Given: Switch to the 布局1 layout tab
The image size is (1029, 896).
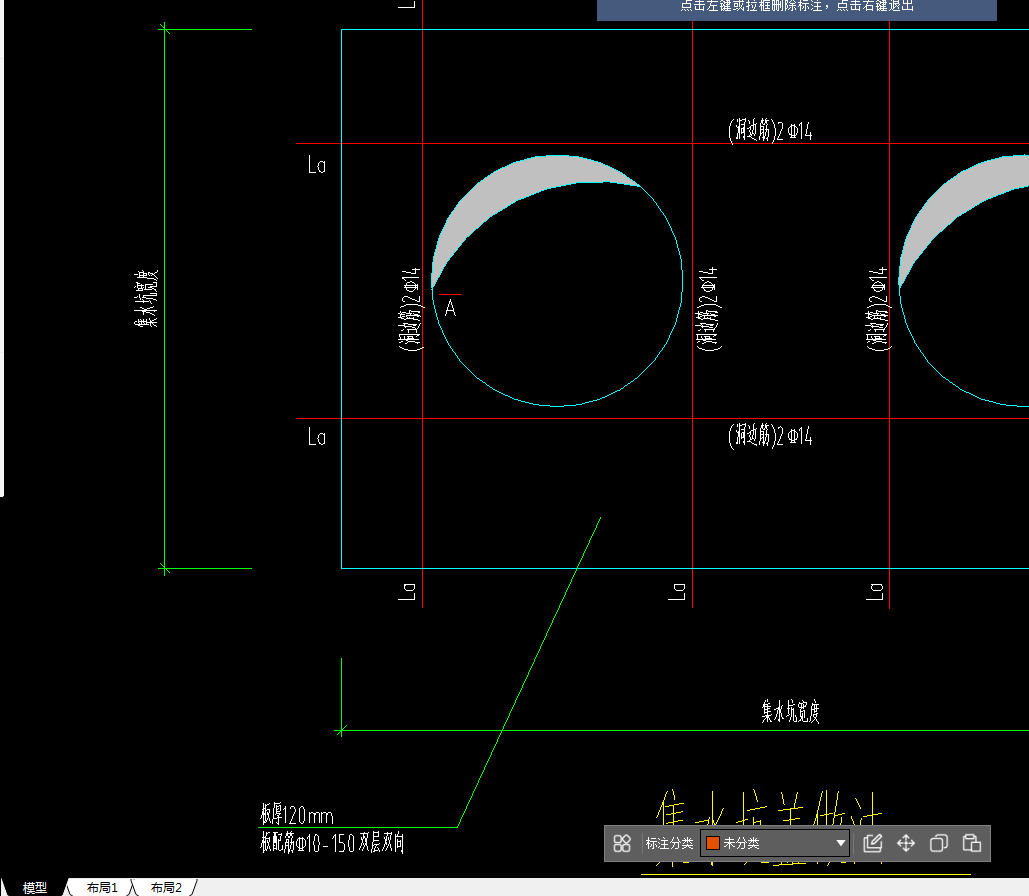Looking at the screenshot, I should click(102, 887).
